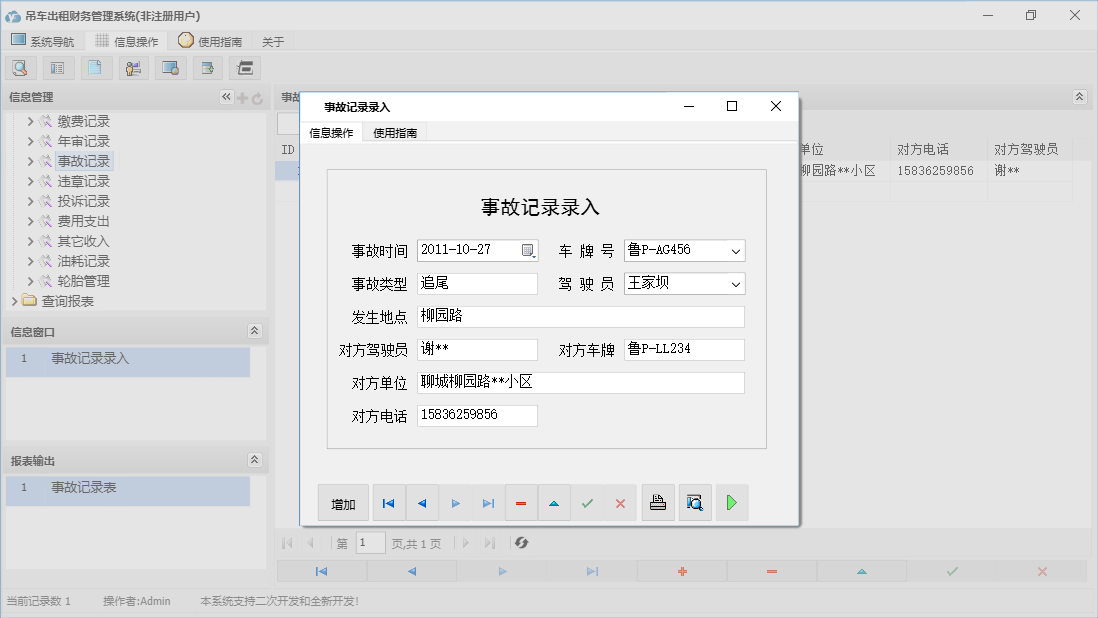Click the 增加 button to add record
The height and width of the screenshot is (618, 1098).
342,503
